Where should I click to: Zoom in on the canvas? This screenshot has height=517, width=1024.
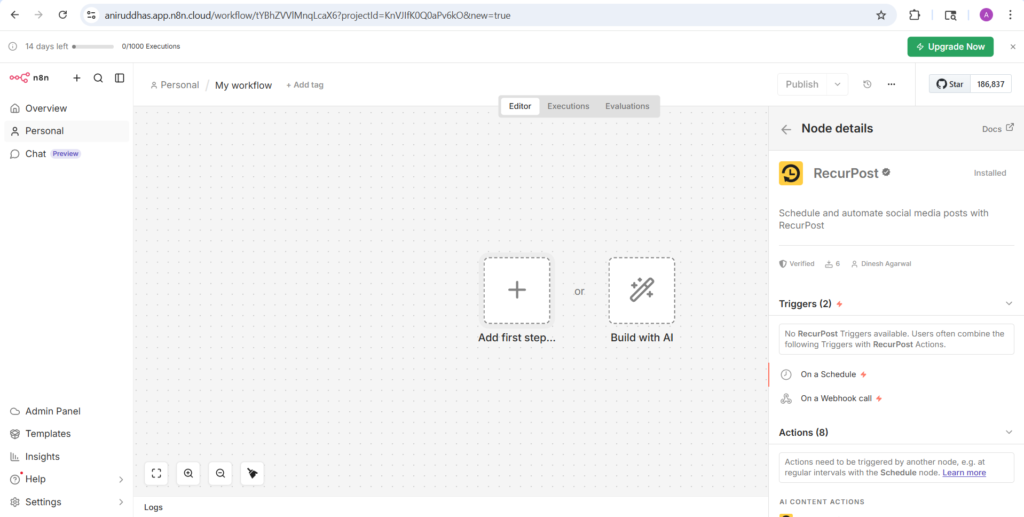pyautogui.click(x=188, y=473)
